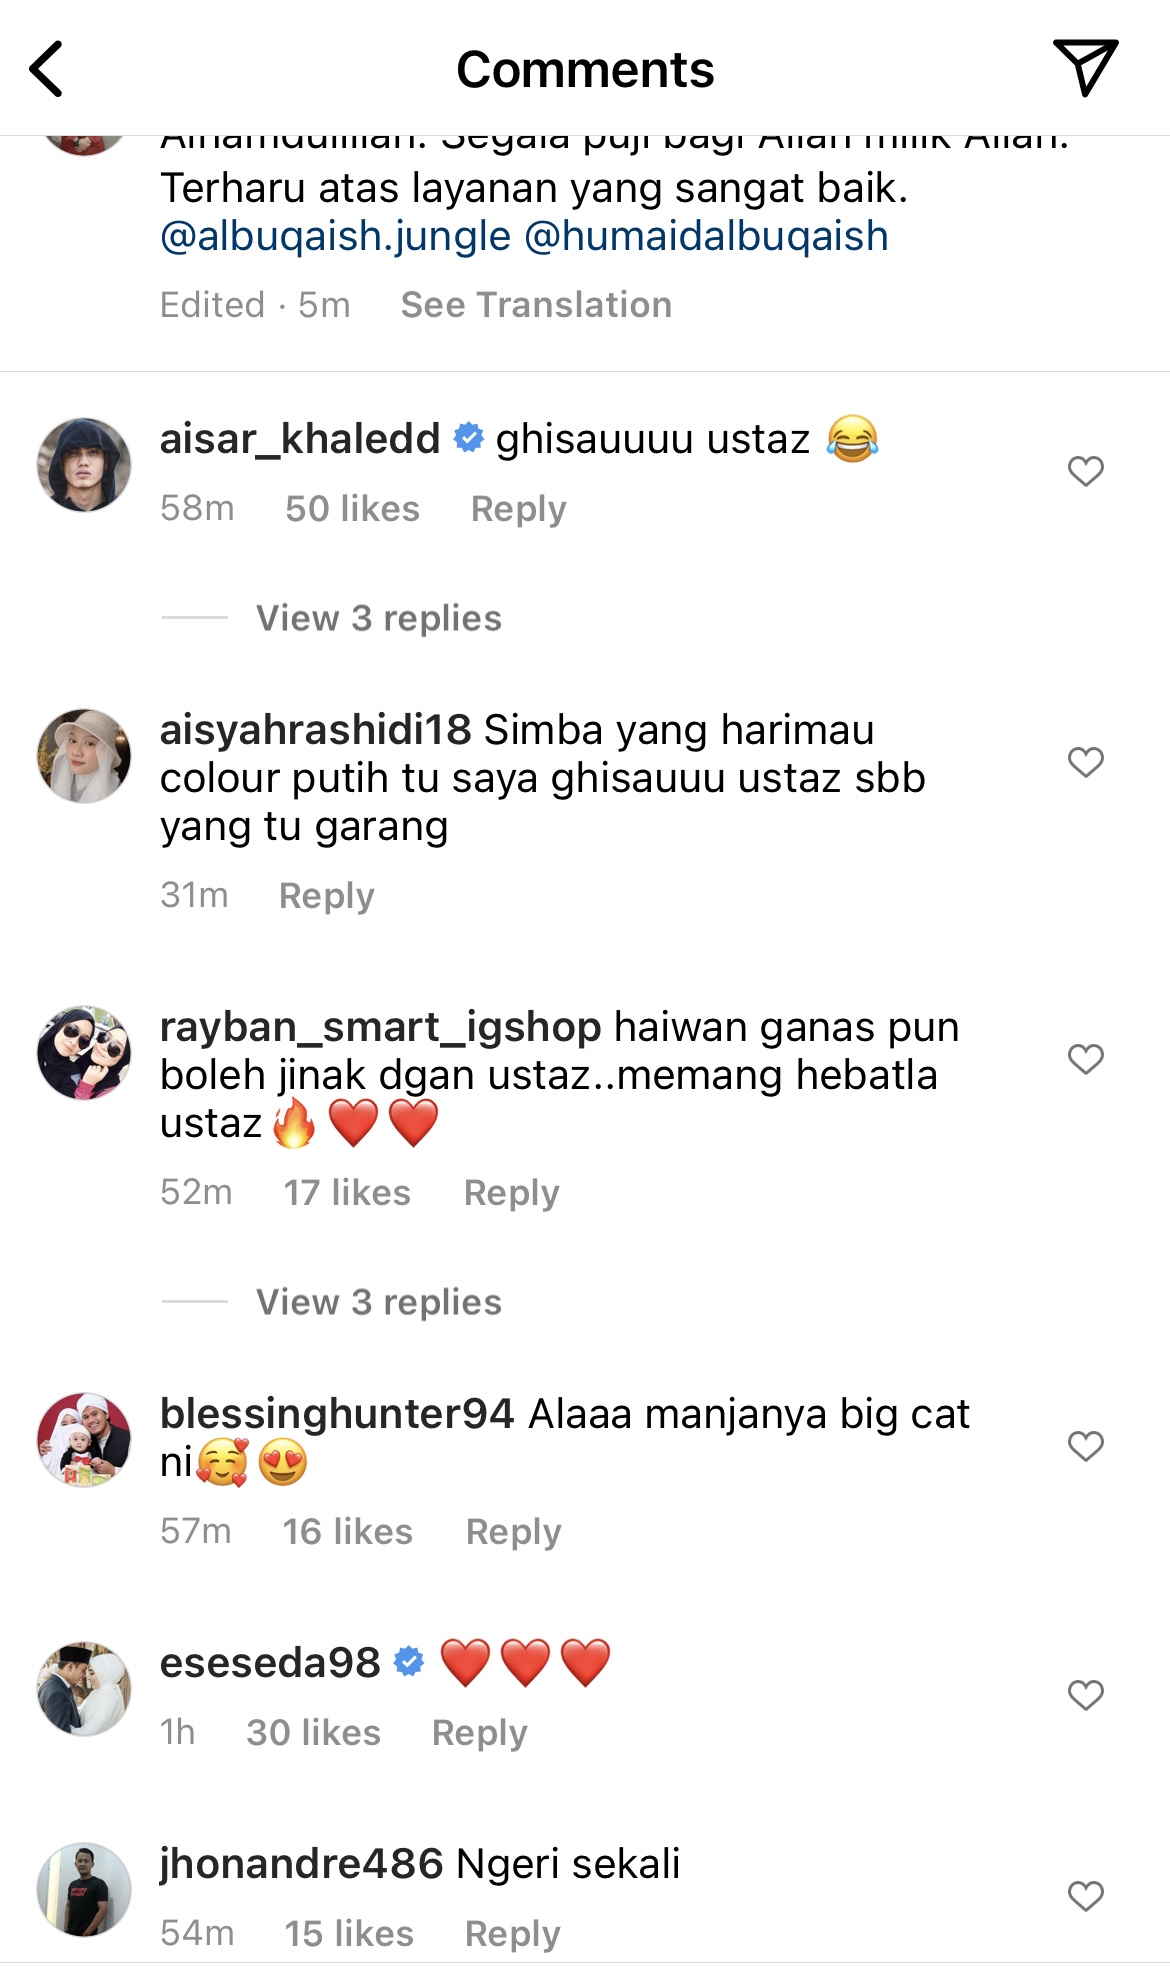This screenshot has height=1966, width=1170.
Task: Open the blessinghunter94 username
Action: point(337,1414)
